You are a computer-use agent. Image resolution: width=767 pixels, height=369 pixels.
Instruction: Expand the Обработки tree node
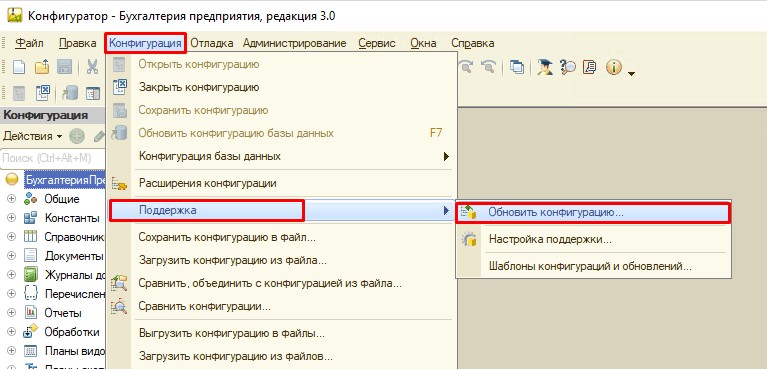pos(12,332)
